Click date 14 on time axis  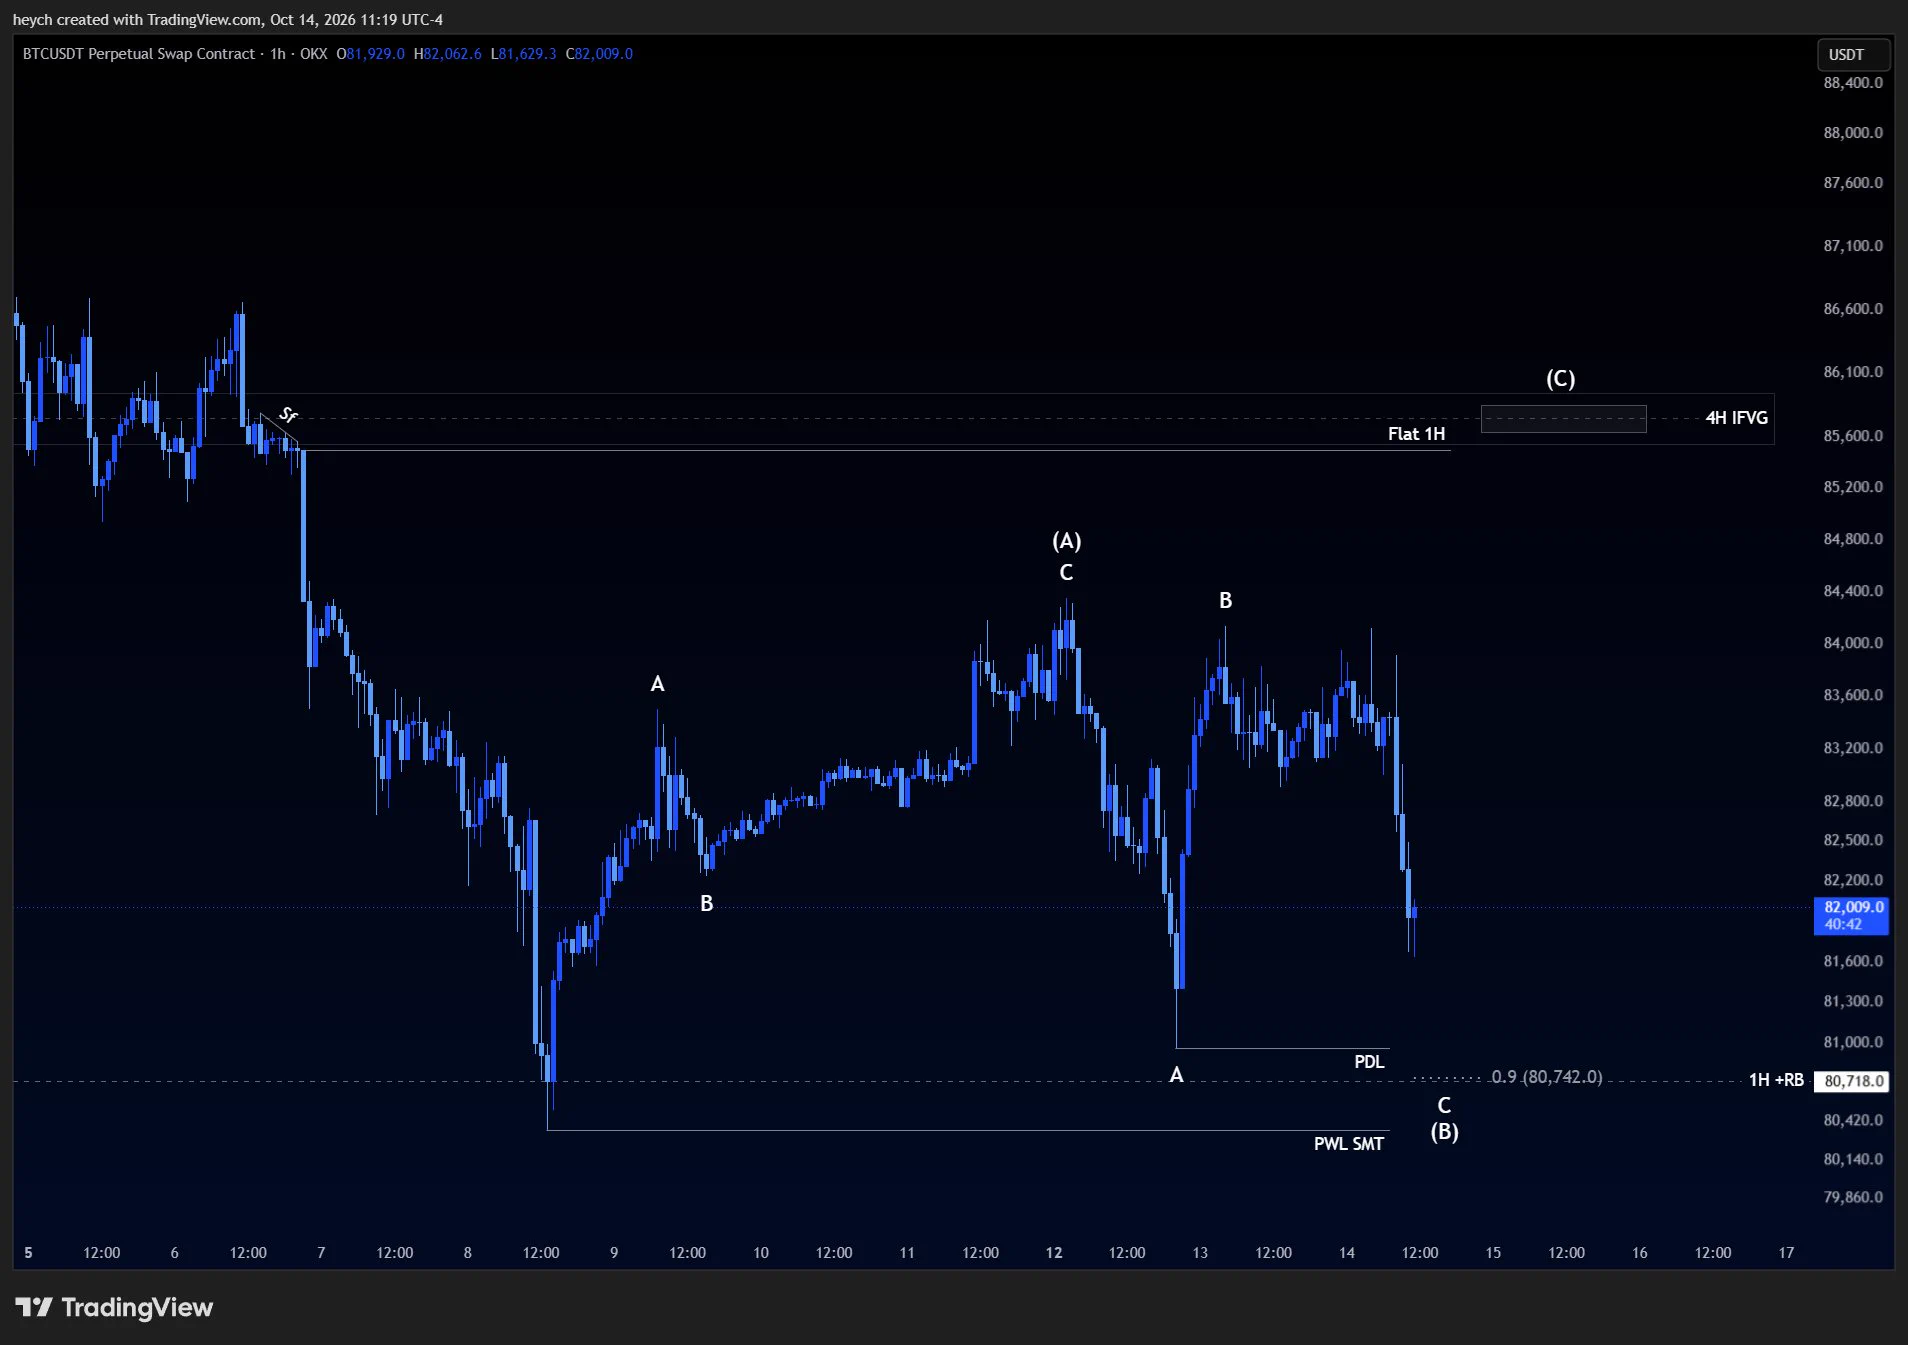[1346, 1253]
